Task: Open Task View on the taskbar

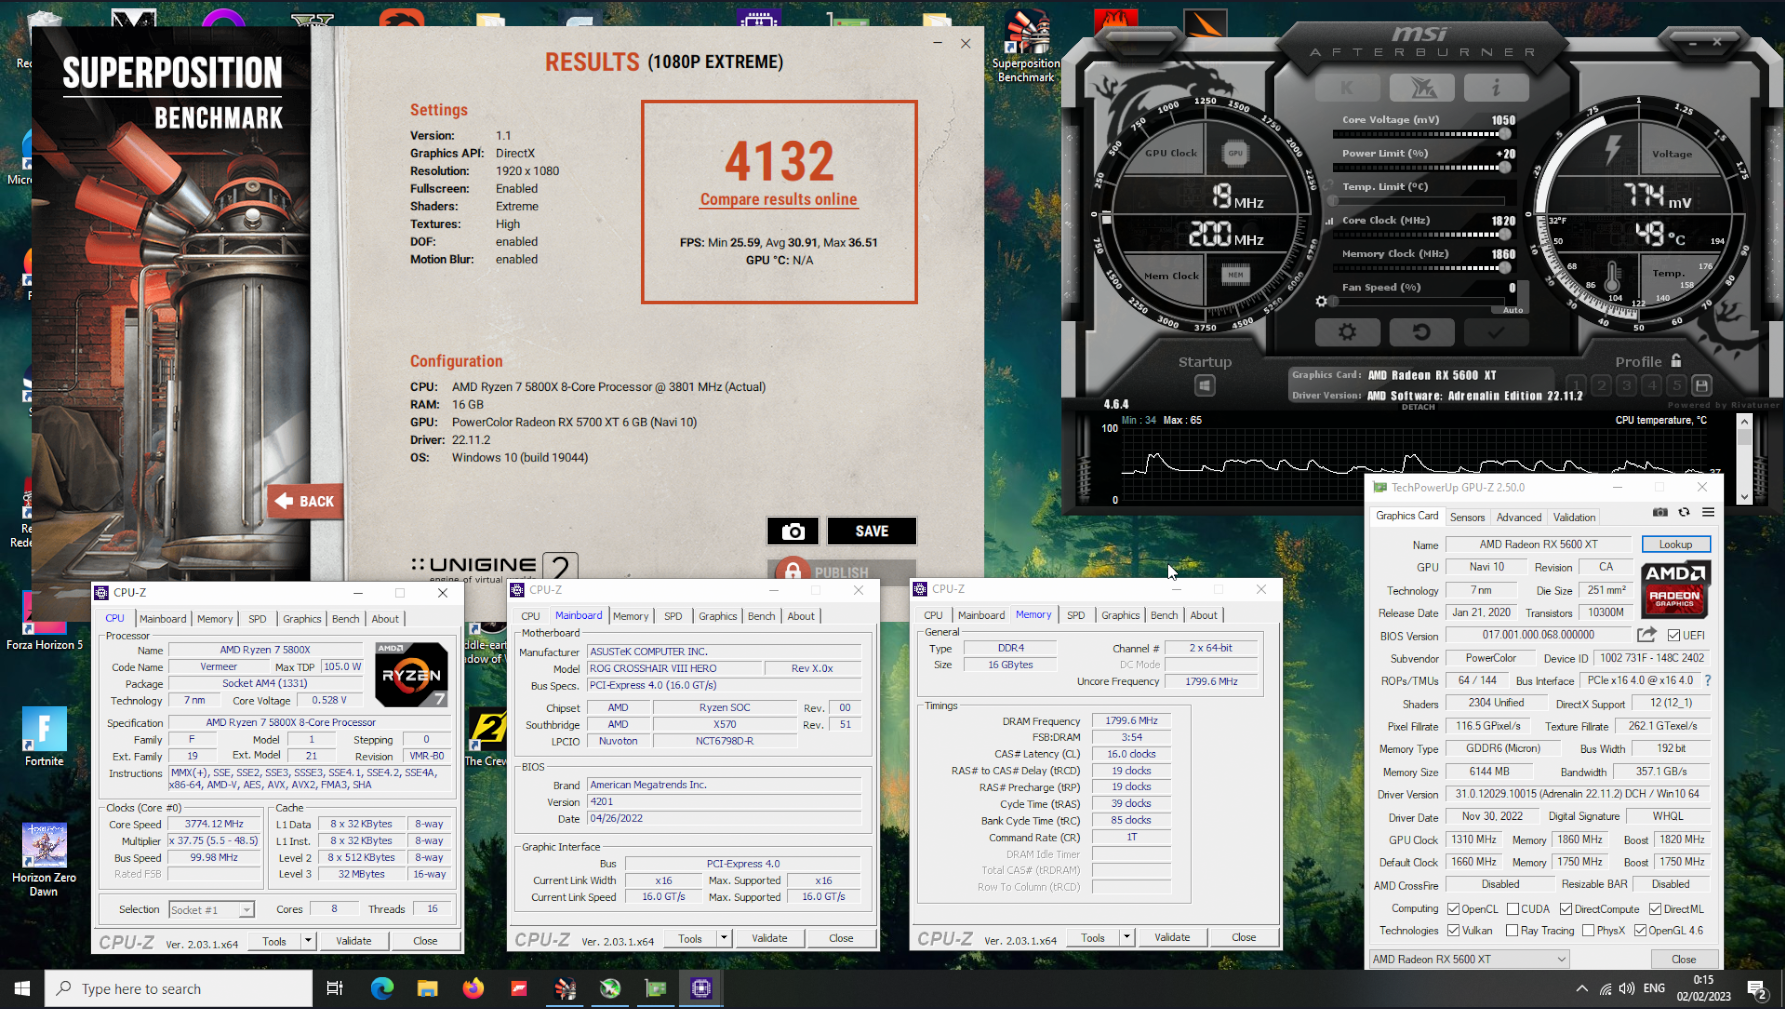Action: pyautogui.click(x=335, y=988)
